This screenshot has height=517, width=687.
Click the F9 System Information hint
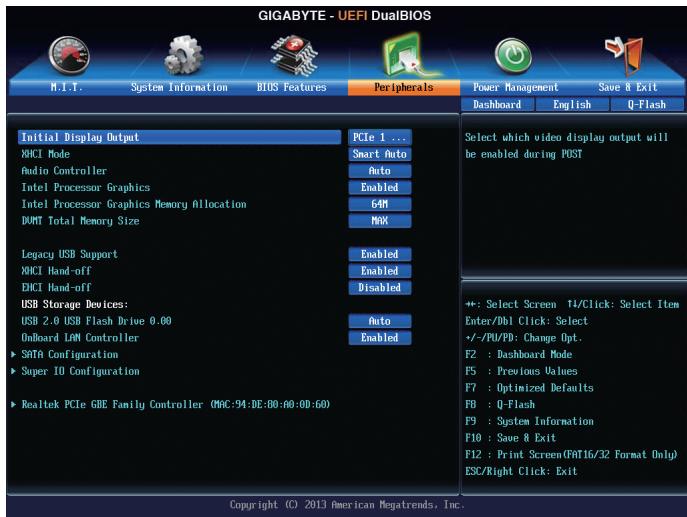529,421
